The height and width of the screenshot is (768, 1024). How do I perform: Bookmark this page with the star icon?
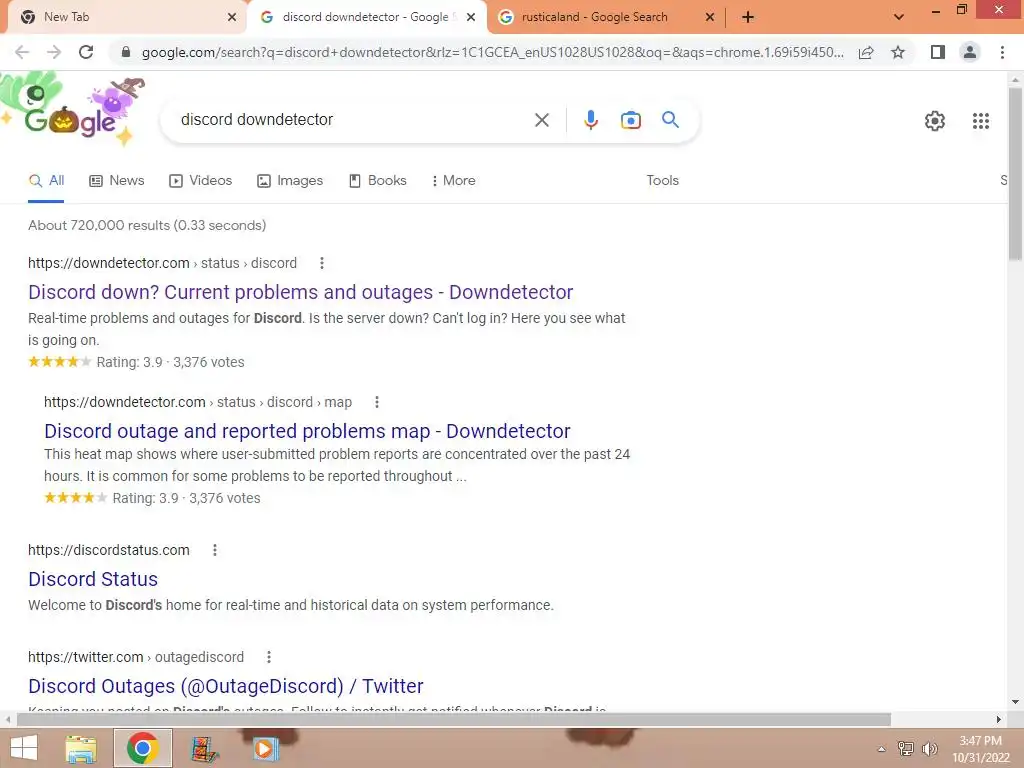point(898,52)
